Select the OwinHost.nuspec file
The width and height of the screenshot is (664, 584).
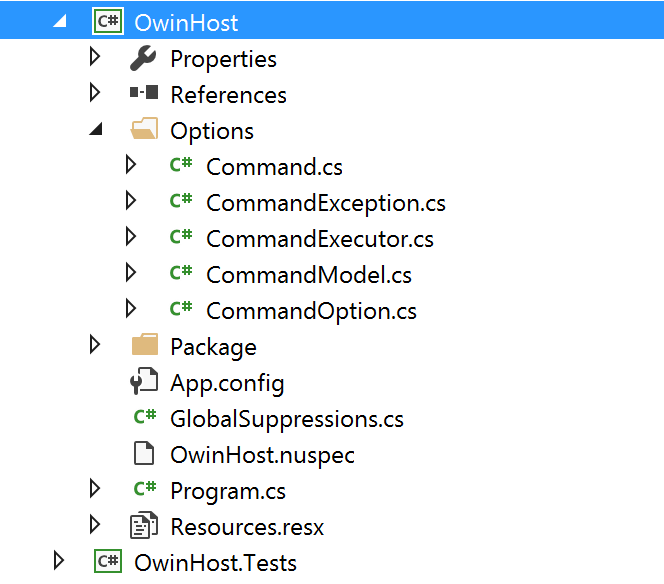pos(262,455)
